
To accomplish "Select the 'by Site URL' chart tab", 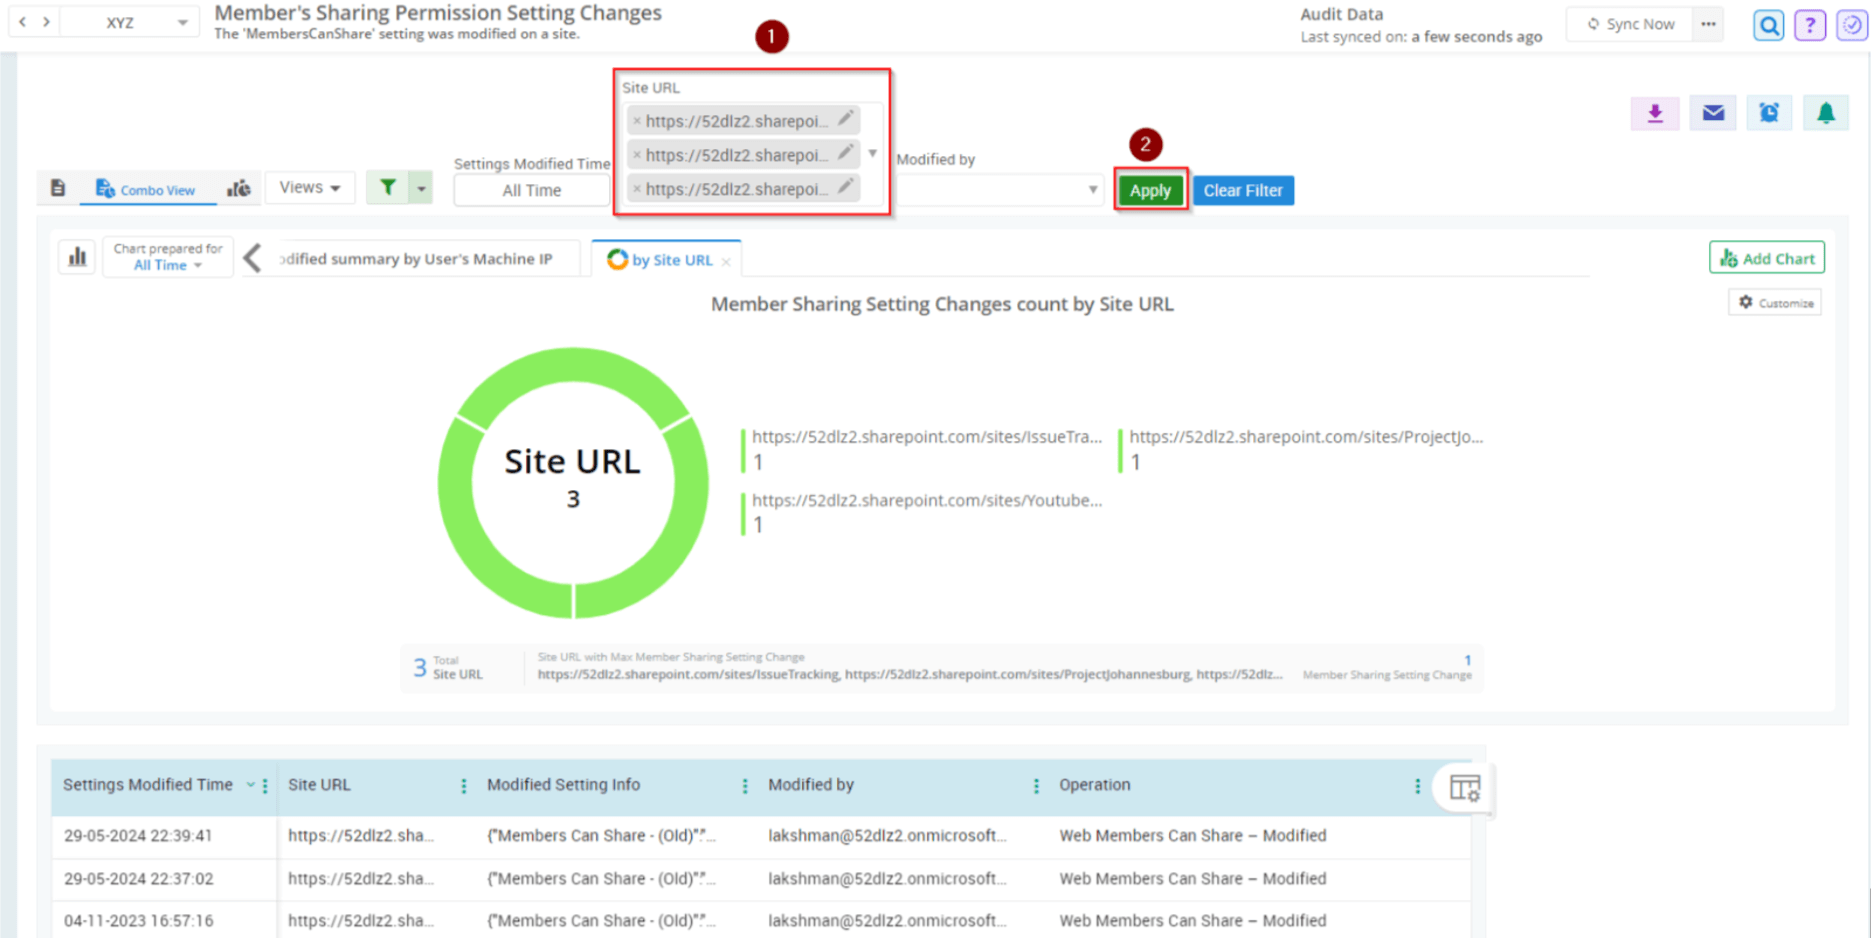I will click(x=667, y=259).
